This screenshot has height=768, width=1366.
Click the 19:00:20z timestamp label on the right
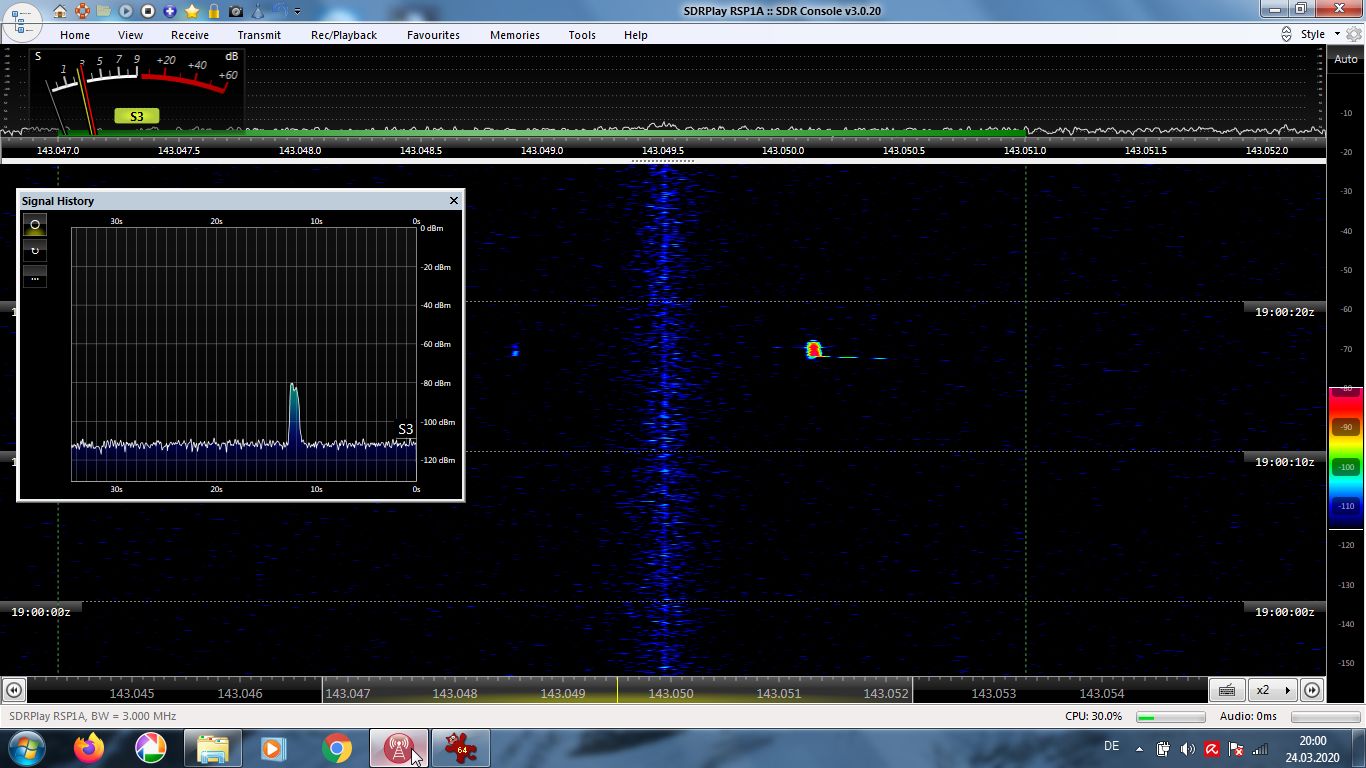(1284, 312)
